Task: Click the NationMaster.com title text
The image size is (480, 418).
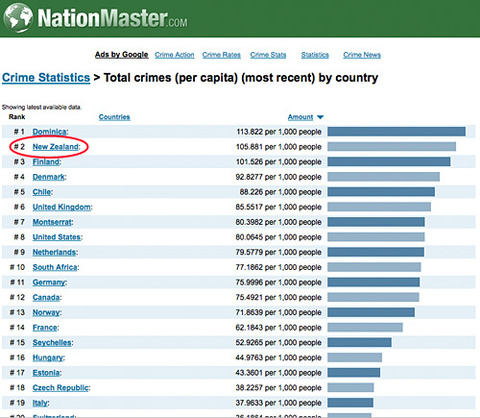Action: [112, 18]
